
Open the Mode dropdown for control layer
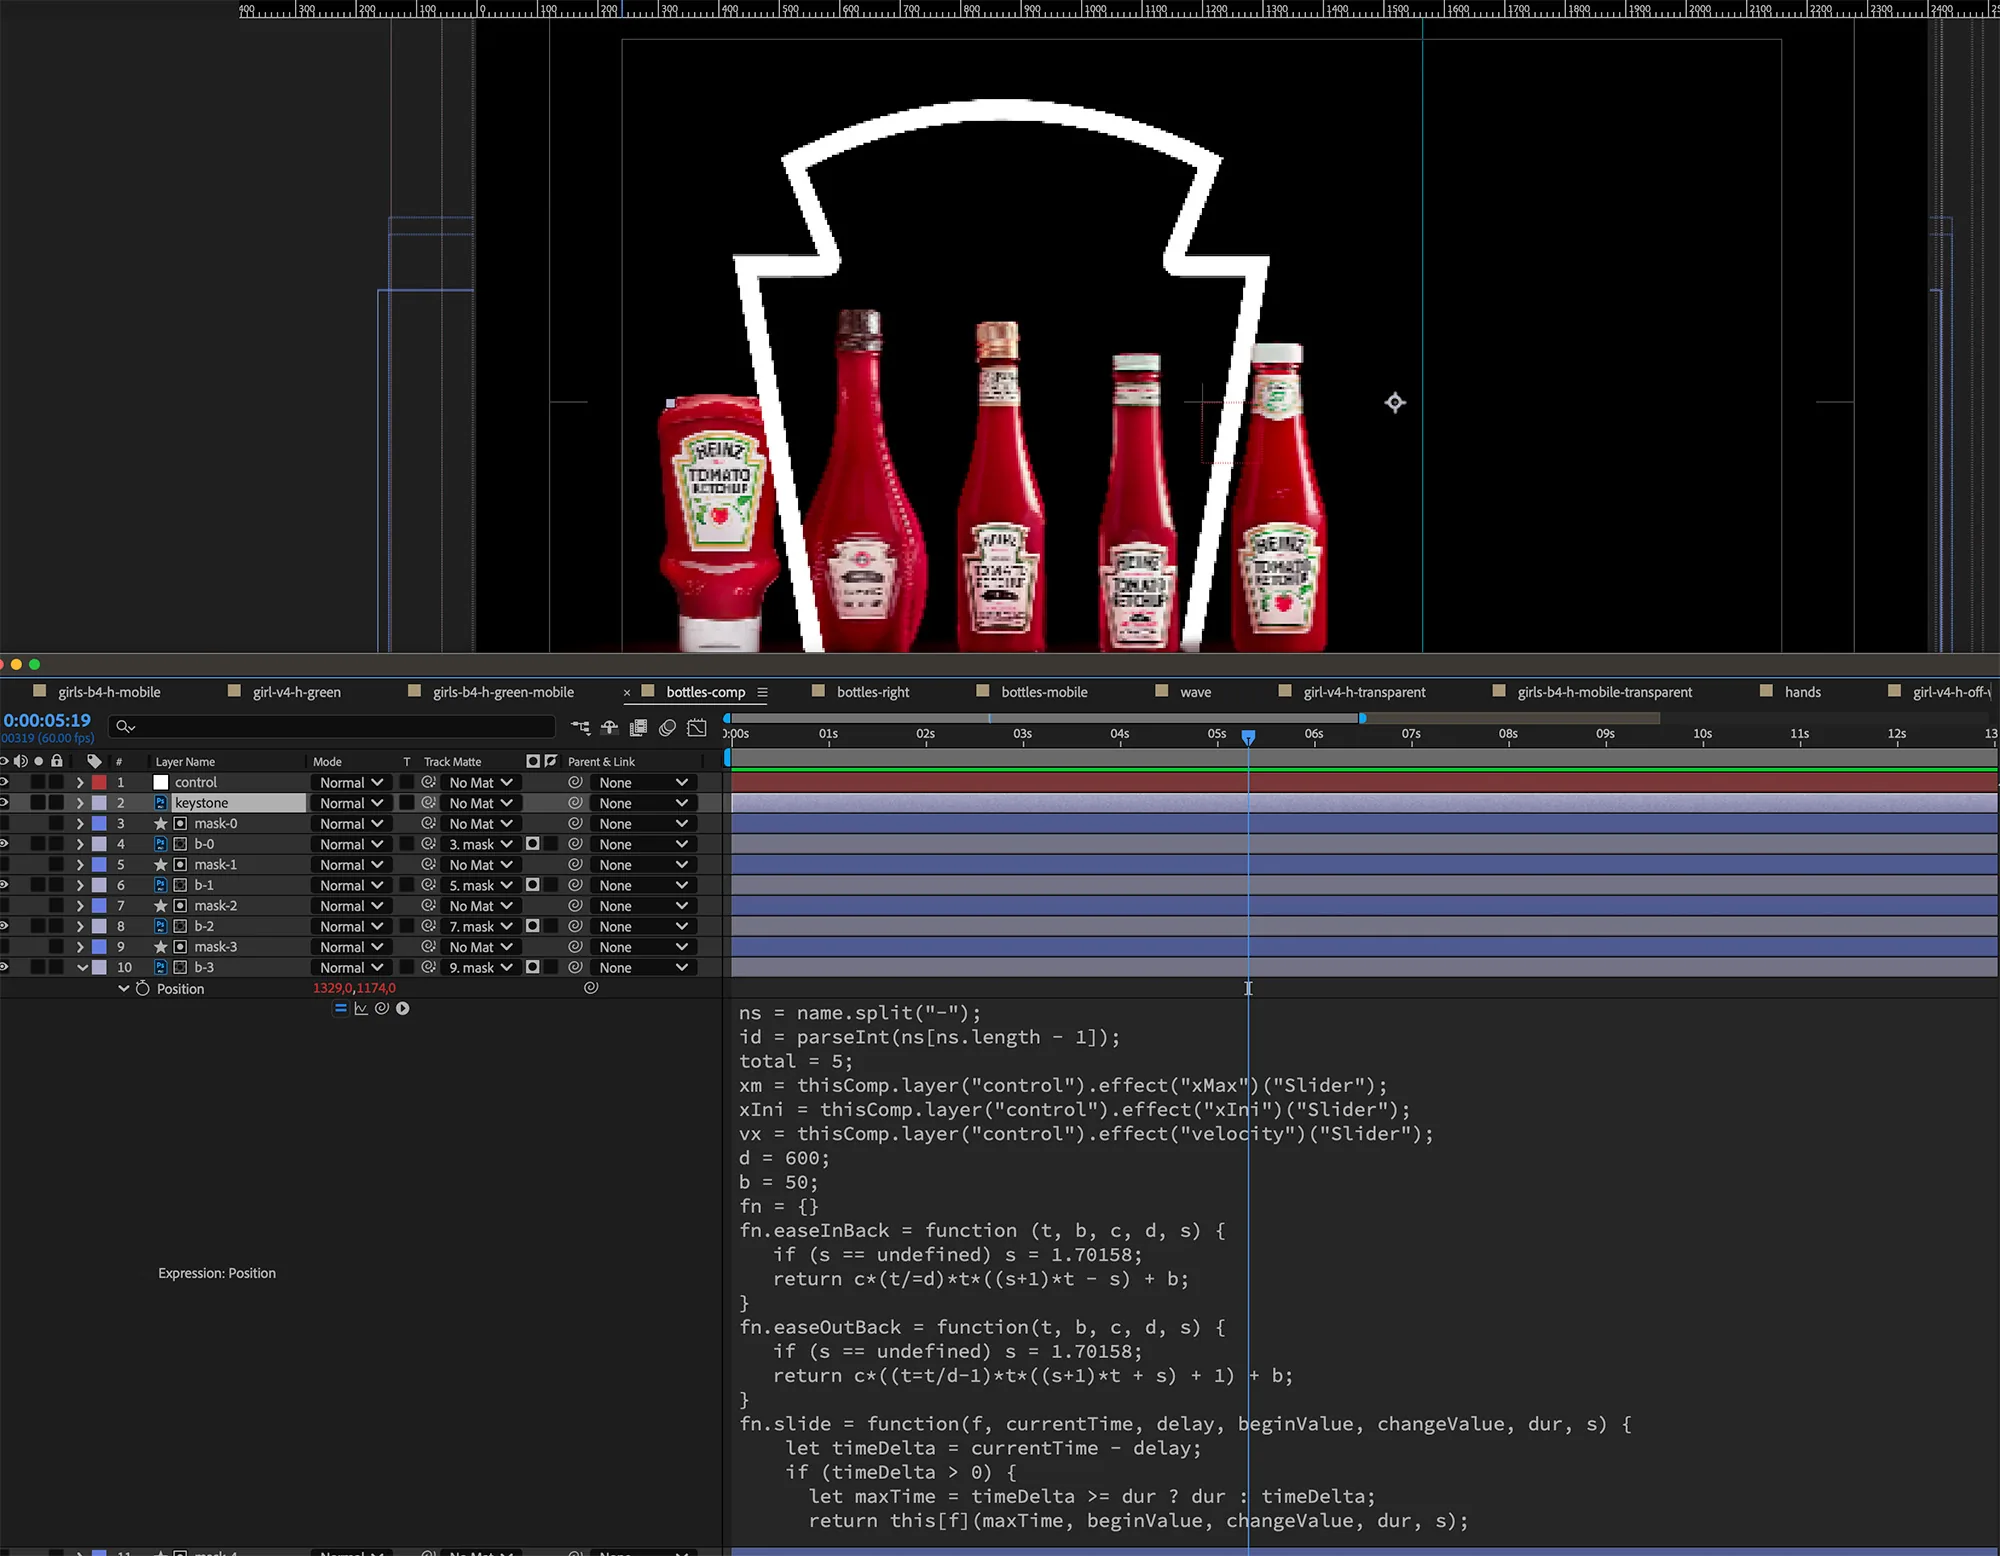pos(351,783)
